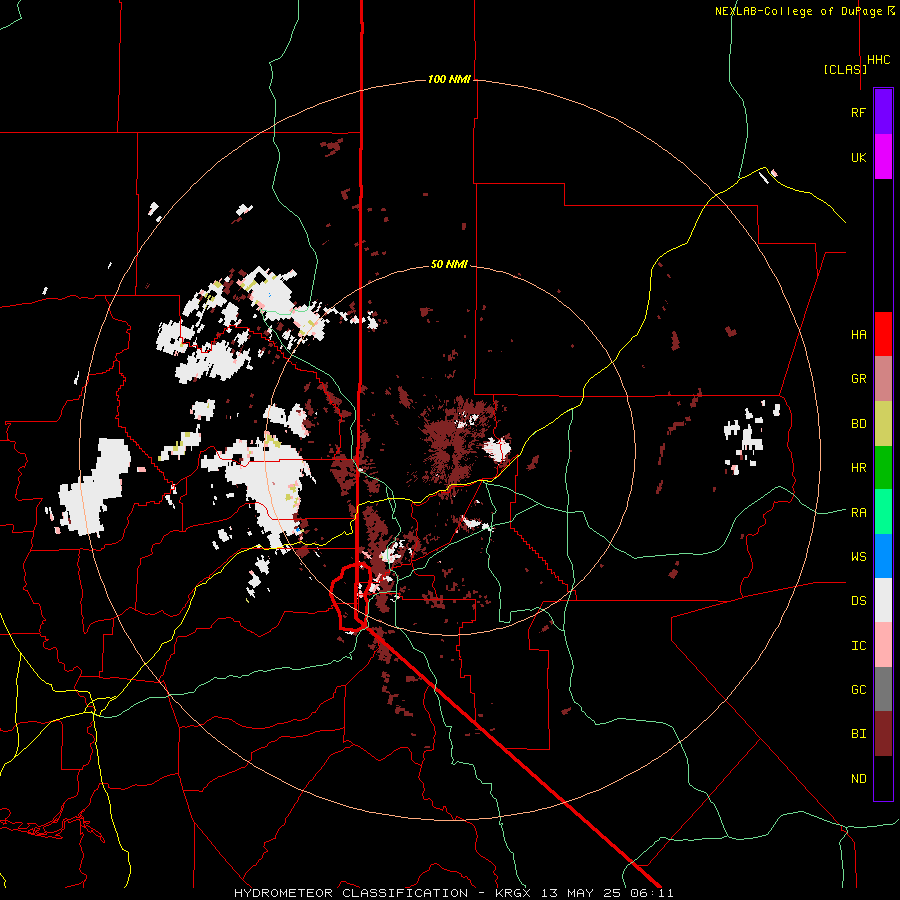The image size is (900, 900).
Task: Click the UK magenta legend swatch
Action: coord(883,157)
